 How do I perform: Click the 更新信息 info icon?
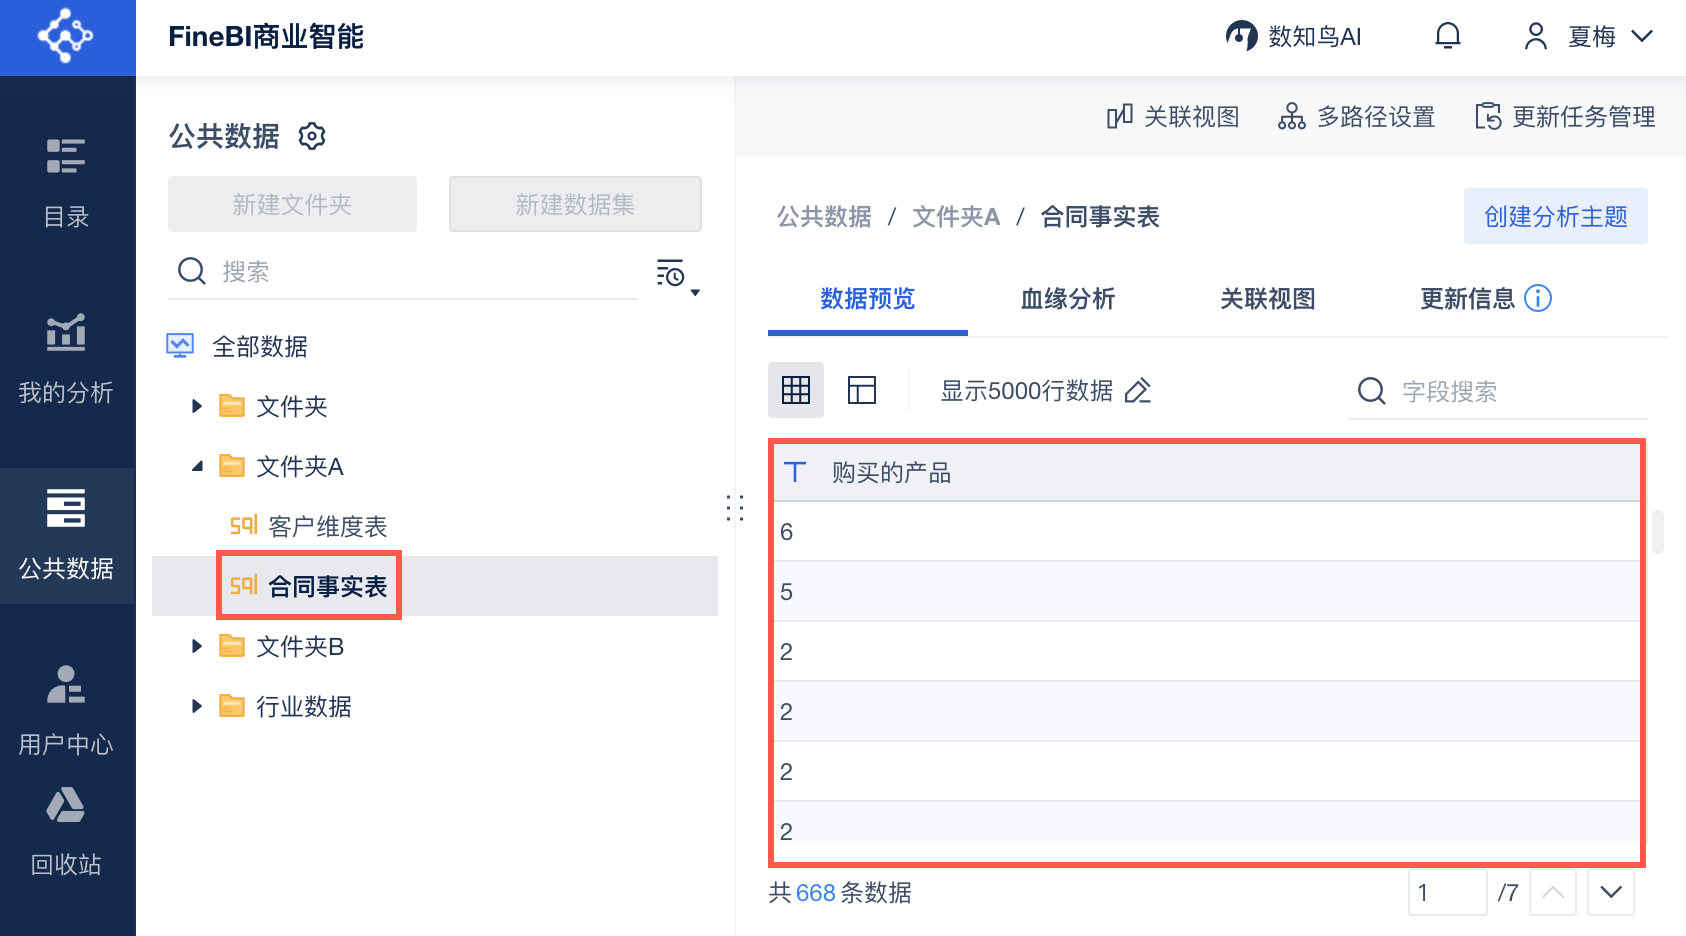point(1538,298)
